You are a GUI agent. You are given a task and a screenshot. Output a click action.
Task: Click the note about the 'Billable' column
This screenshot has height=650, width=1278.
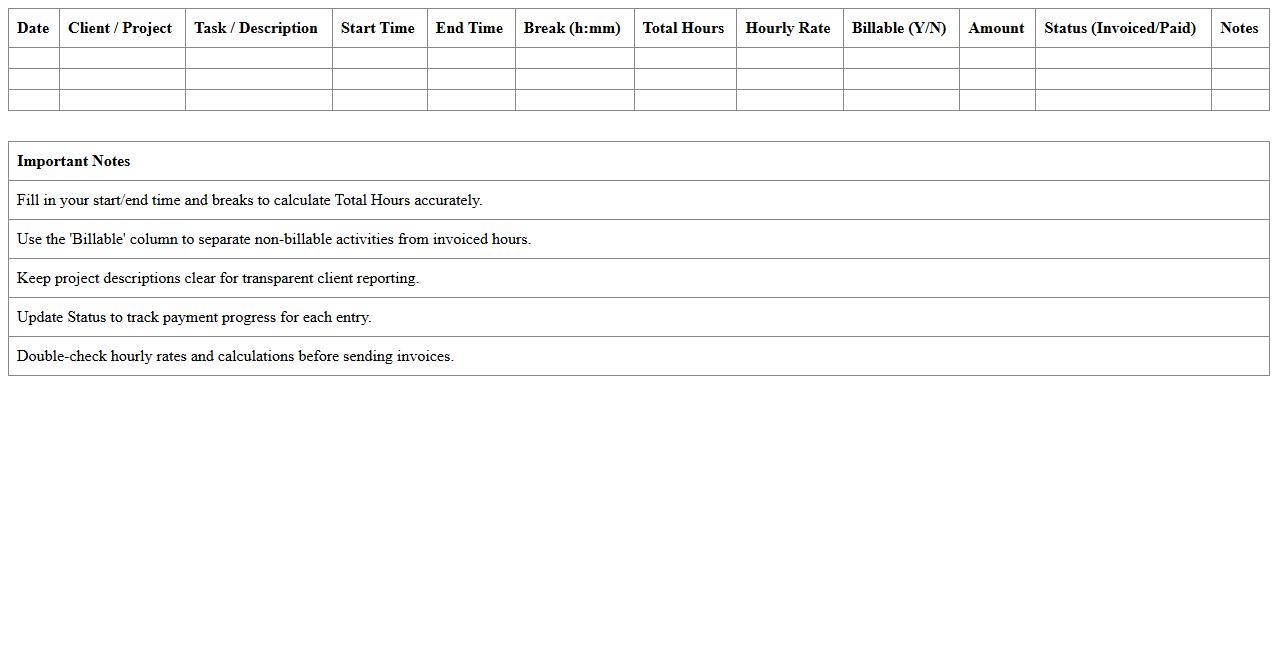tap(274, 239)
